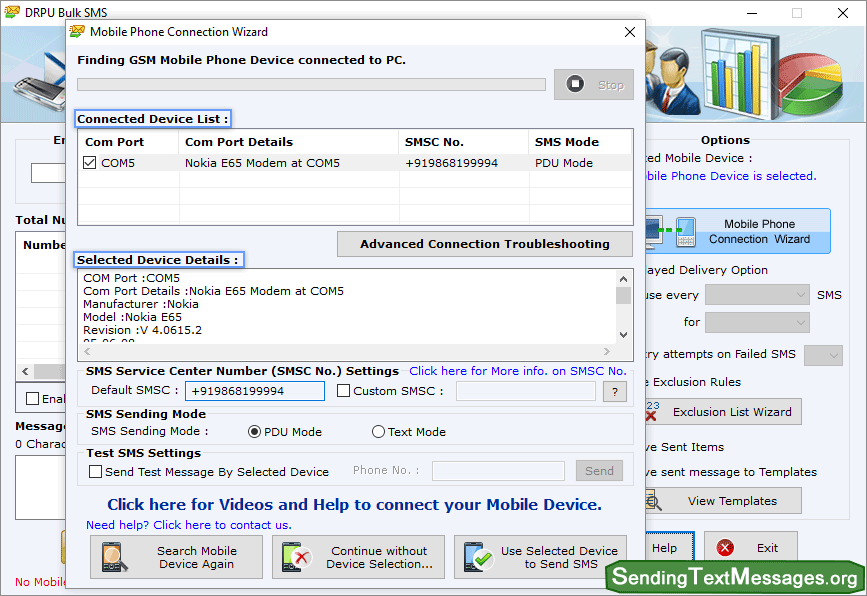Click the device search progress bar
Image resolution: width=867 pixels, height=596 pixels.
tap(311, 84)
